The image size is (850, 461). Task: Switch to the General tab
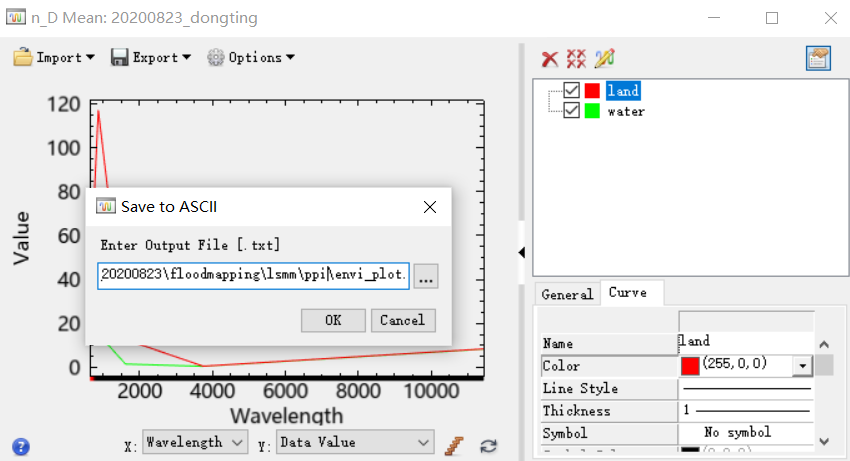coord(567,294)
